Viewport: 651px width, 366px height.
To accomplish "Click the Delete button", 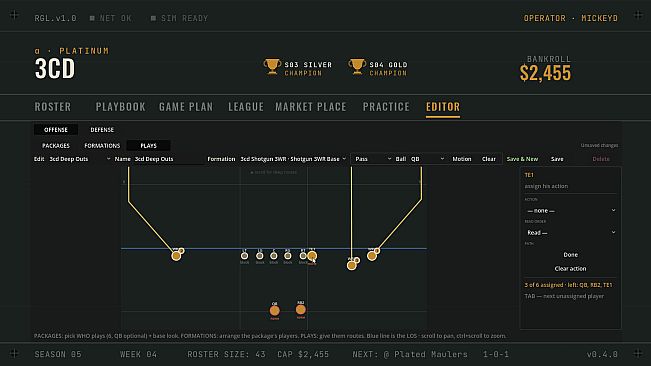I will tap(601, 159).
